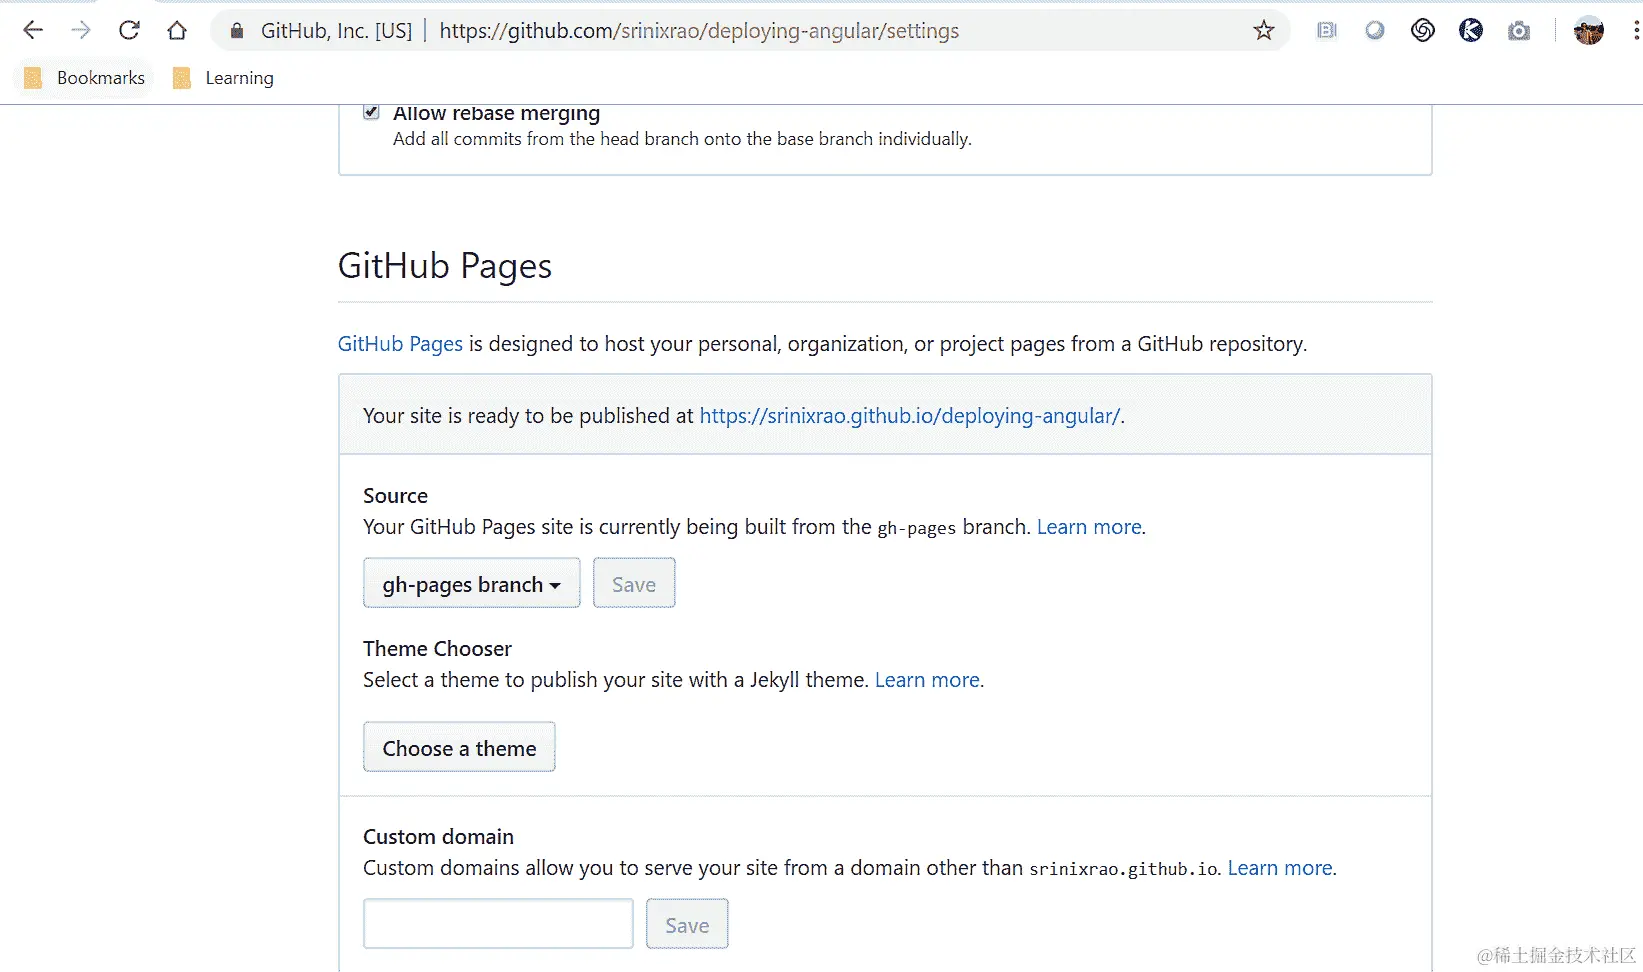Open the reader-style extension icon next to star
Viewport: 1643px width, 972px height.
tap(1327, 31)
